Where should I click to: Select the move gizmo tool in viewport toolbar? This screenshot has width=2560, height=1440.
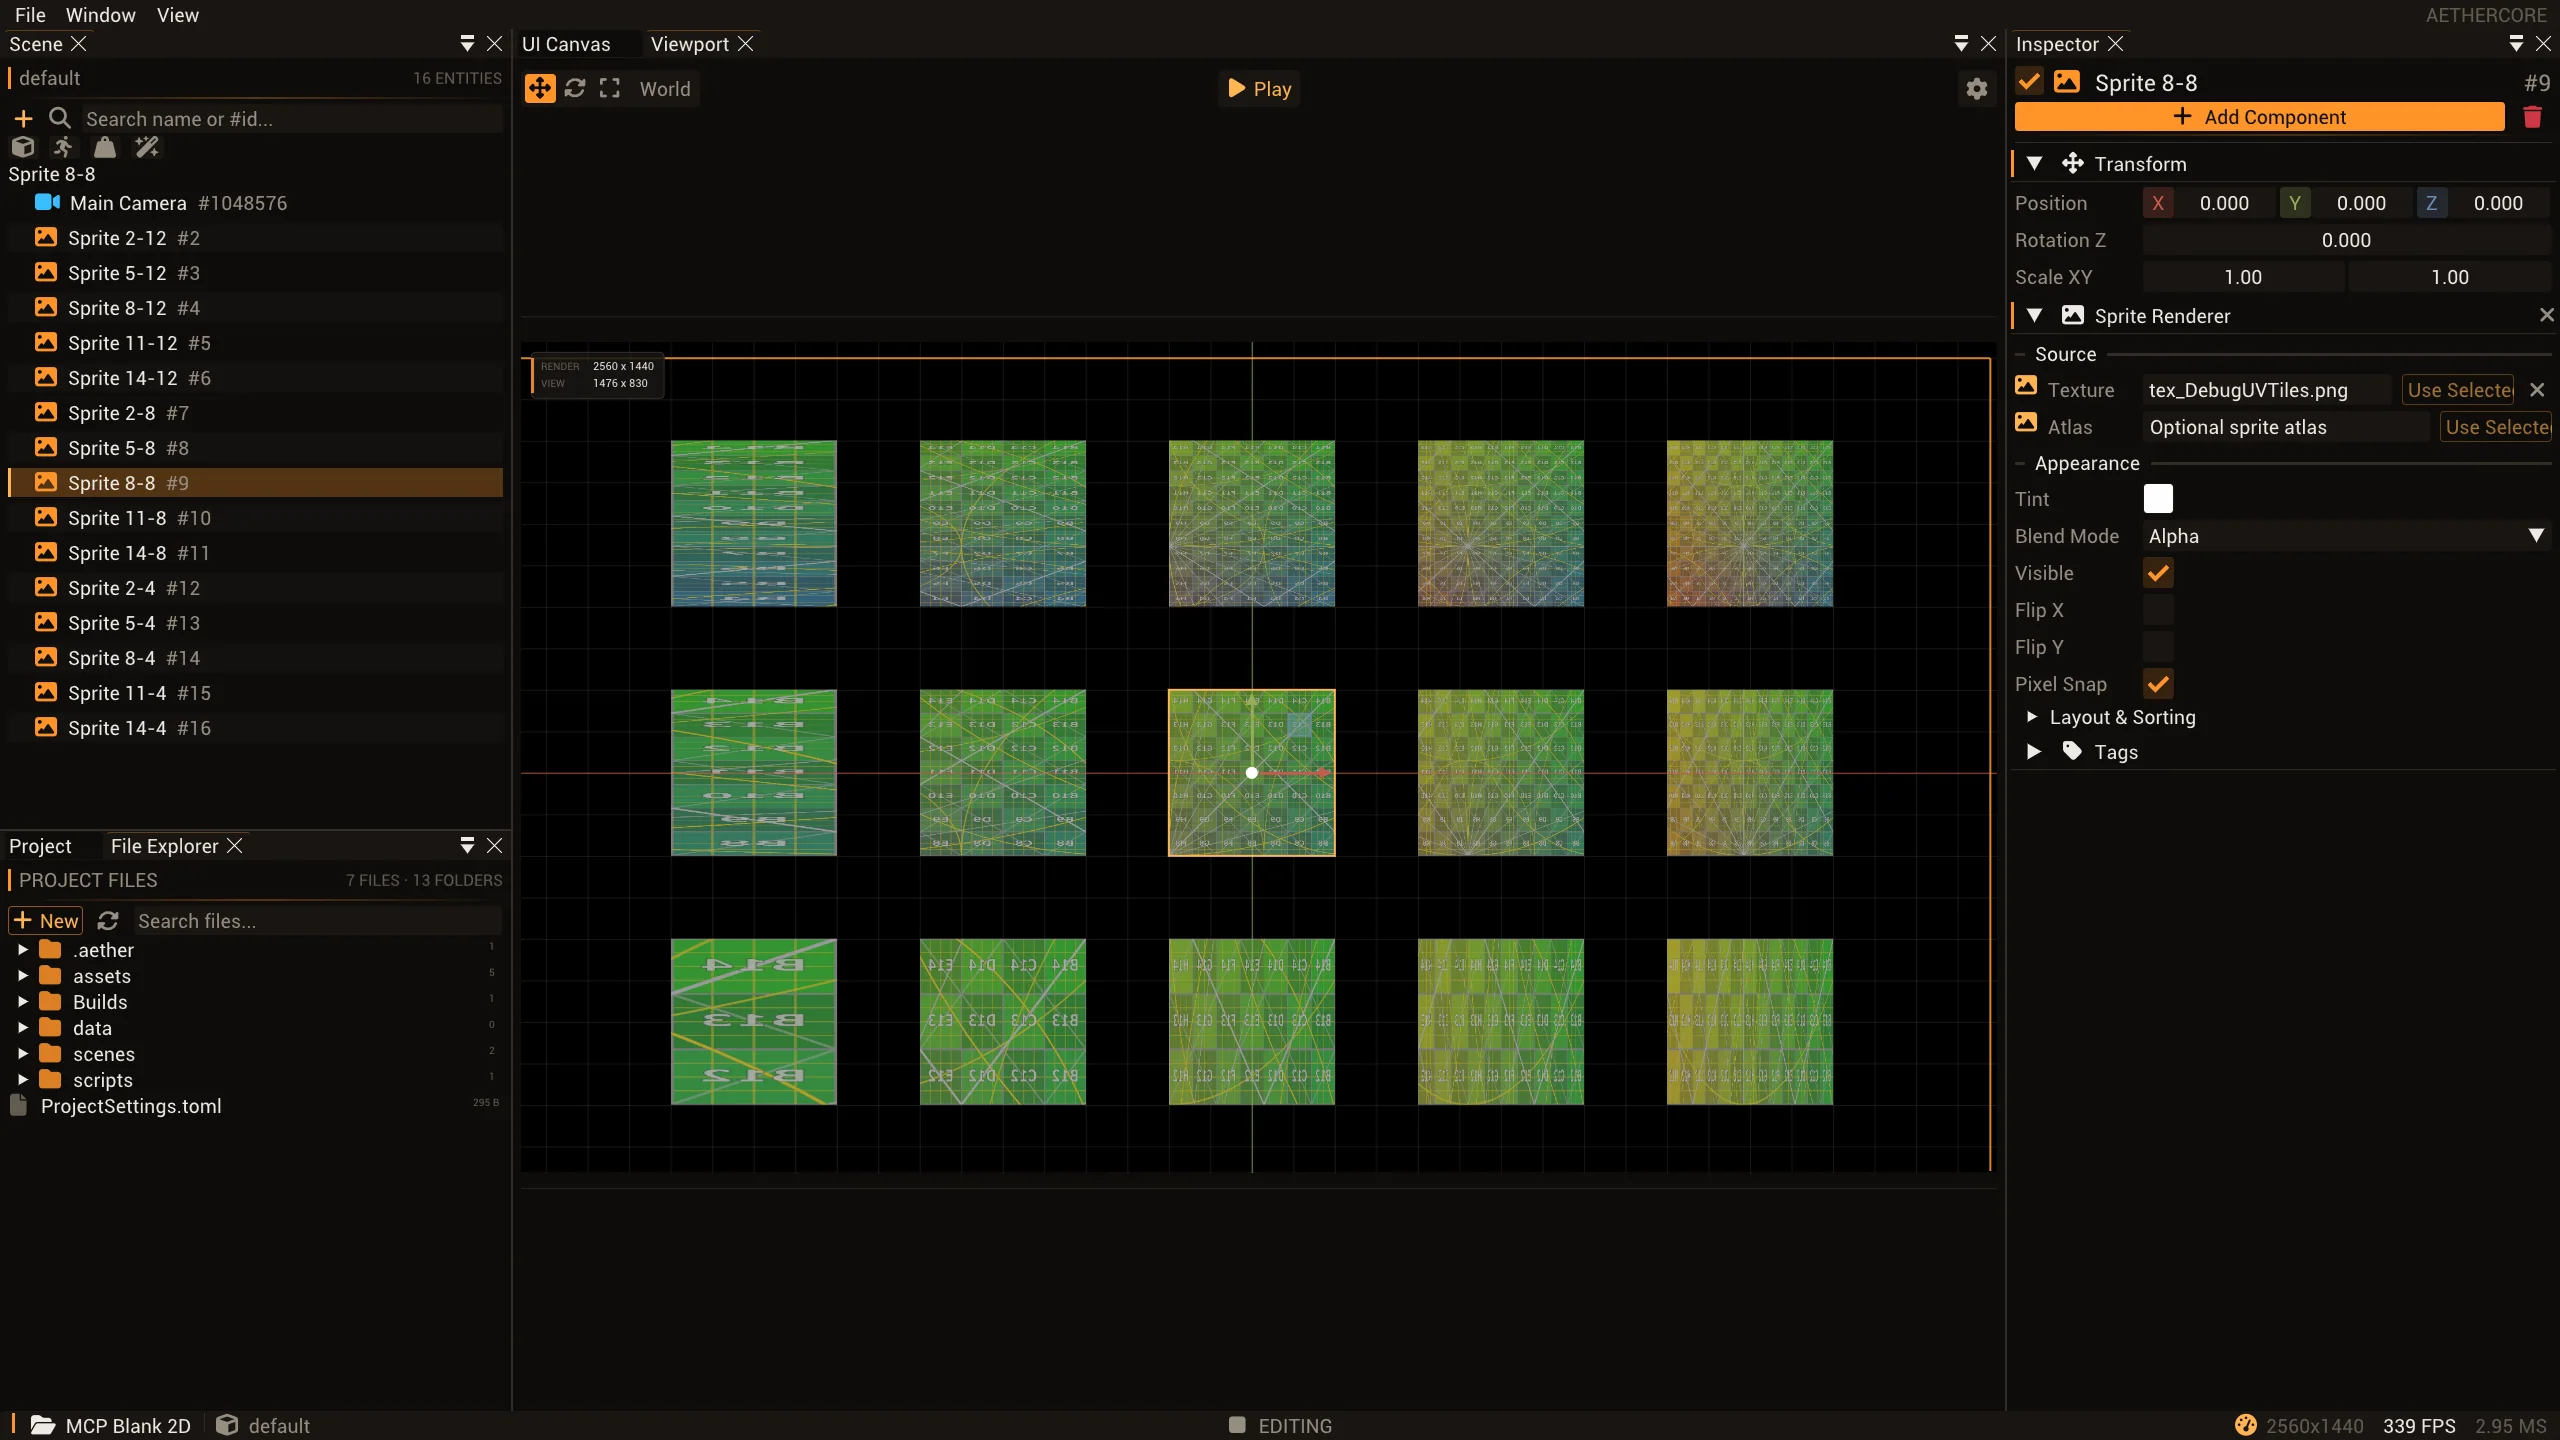540,88
